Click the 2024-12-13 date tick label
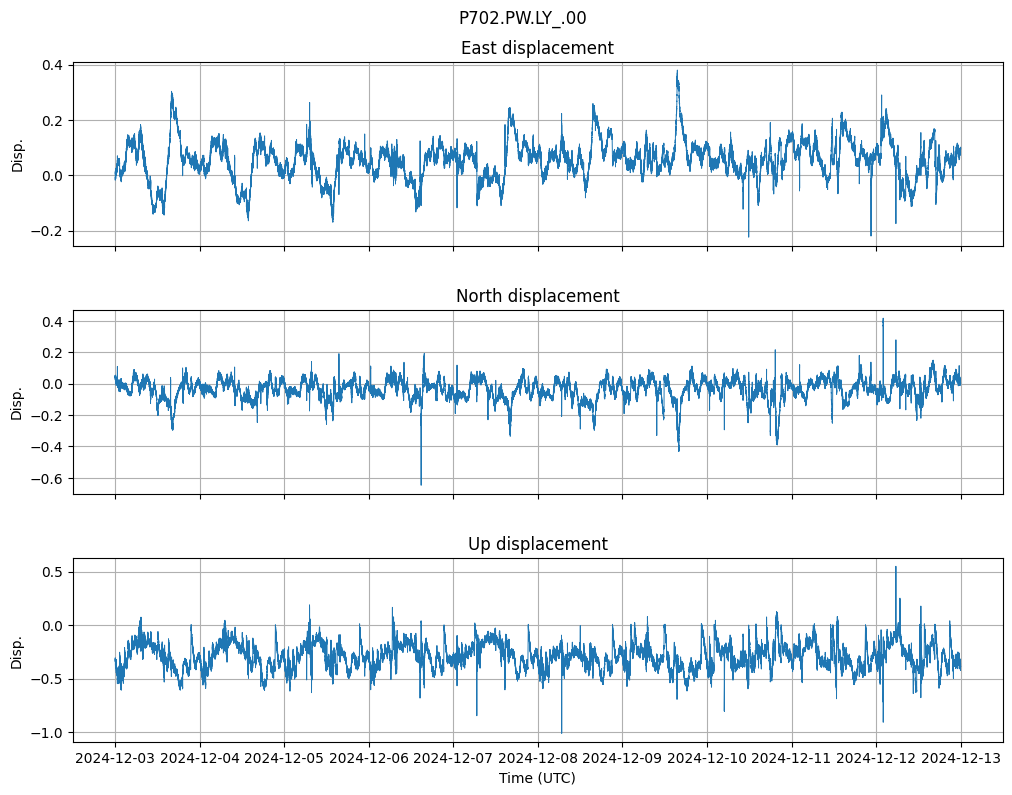This screenshot has width=1012, height=795. pyautogui.click(x=961, y=758)
